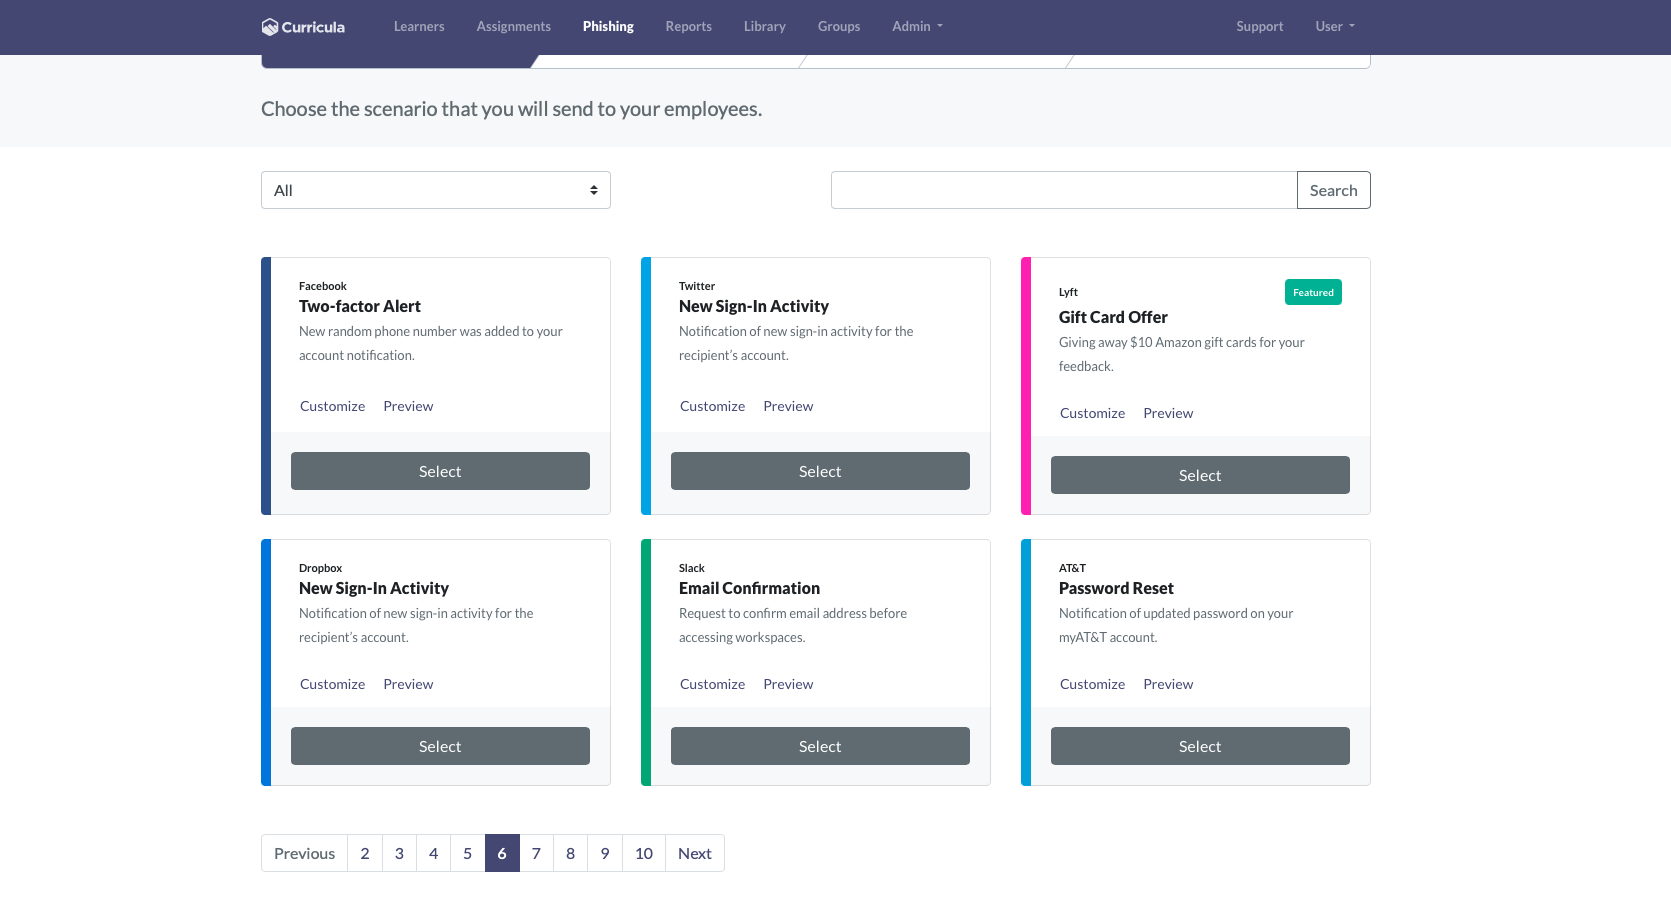Jump to page 2

[365, 853]
